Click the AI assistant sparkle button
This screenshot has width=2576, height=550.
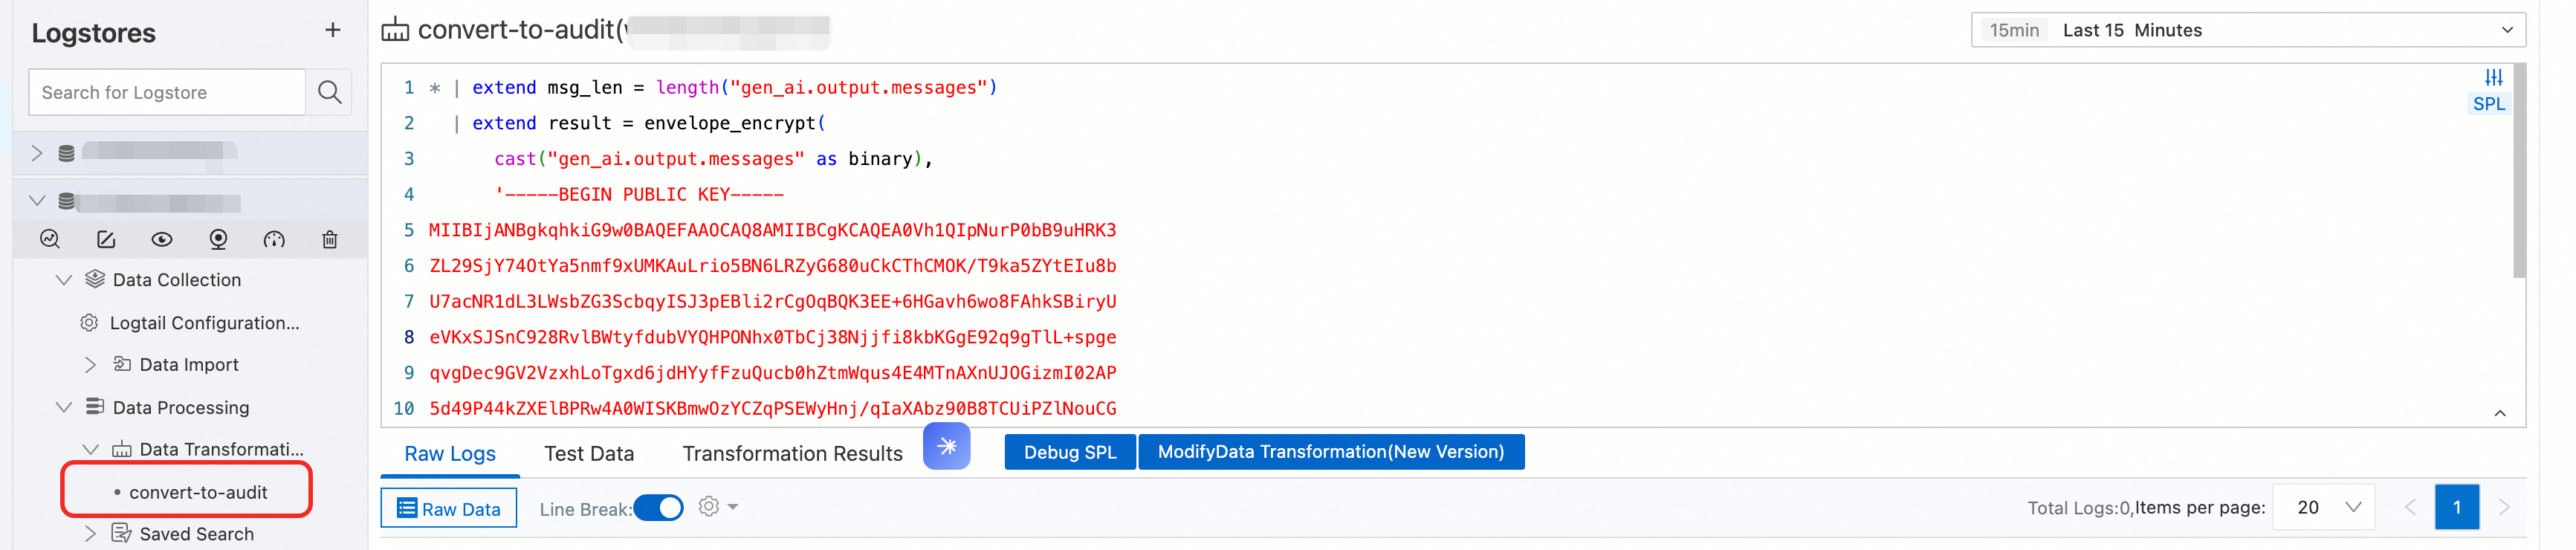tap(947, 446)
